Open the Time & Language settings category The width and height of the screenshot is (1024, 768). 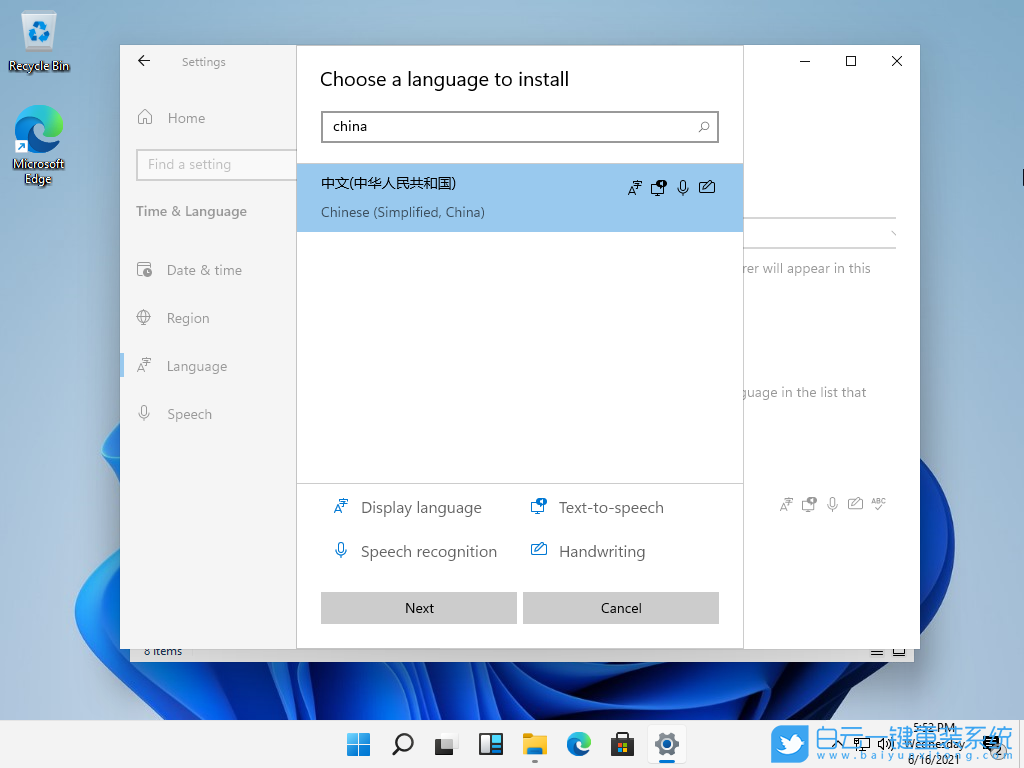click(x=190, y=211)
